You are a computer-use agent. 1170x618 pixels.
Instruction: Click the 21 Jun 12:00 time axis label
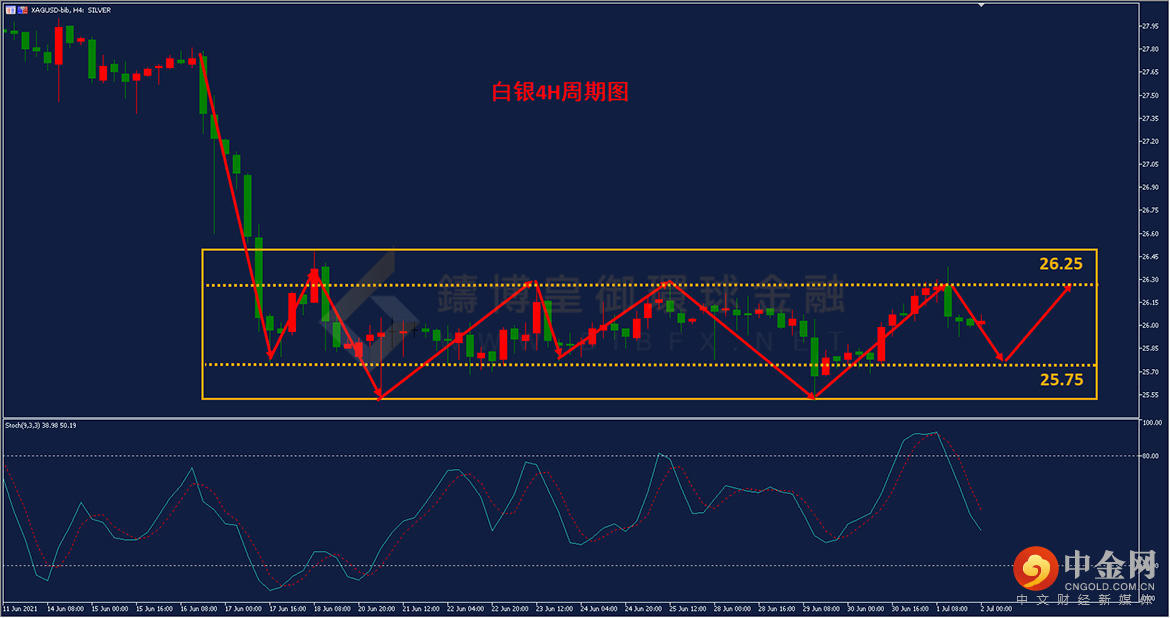[x=421, y=609]
